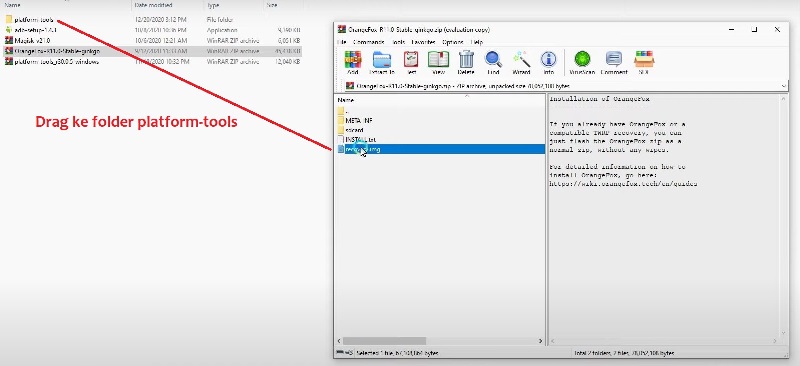Open the File menu in WinRAR
Viewport: 800px width, 366px height.
coord(341,42)
